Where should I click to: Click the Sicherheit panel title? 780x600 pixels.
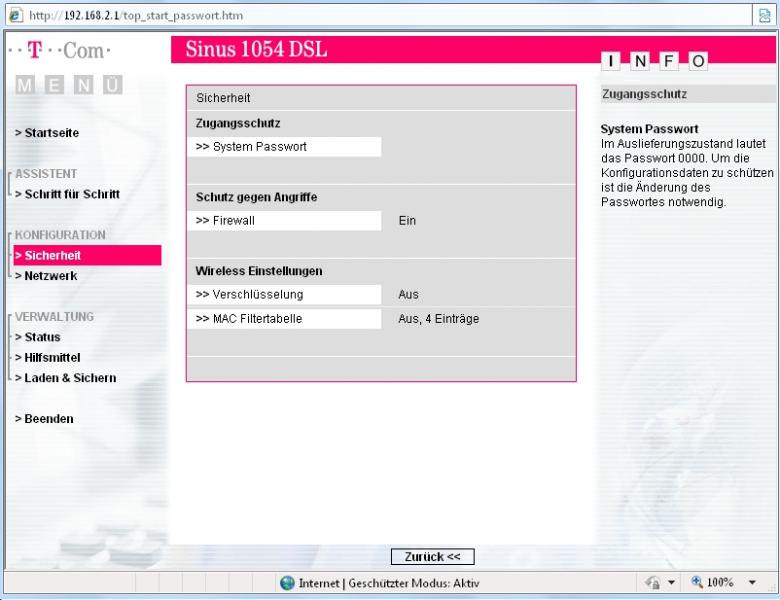223,98
